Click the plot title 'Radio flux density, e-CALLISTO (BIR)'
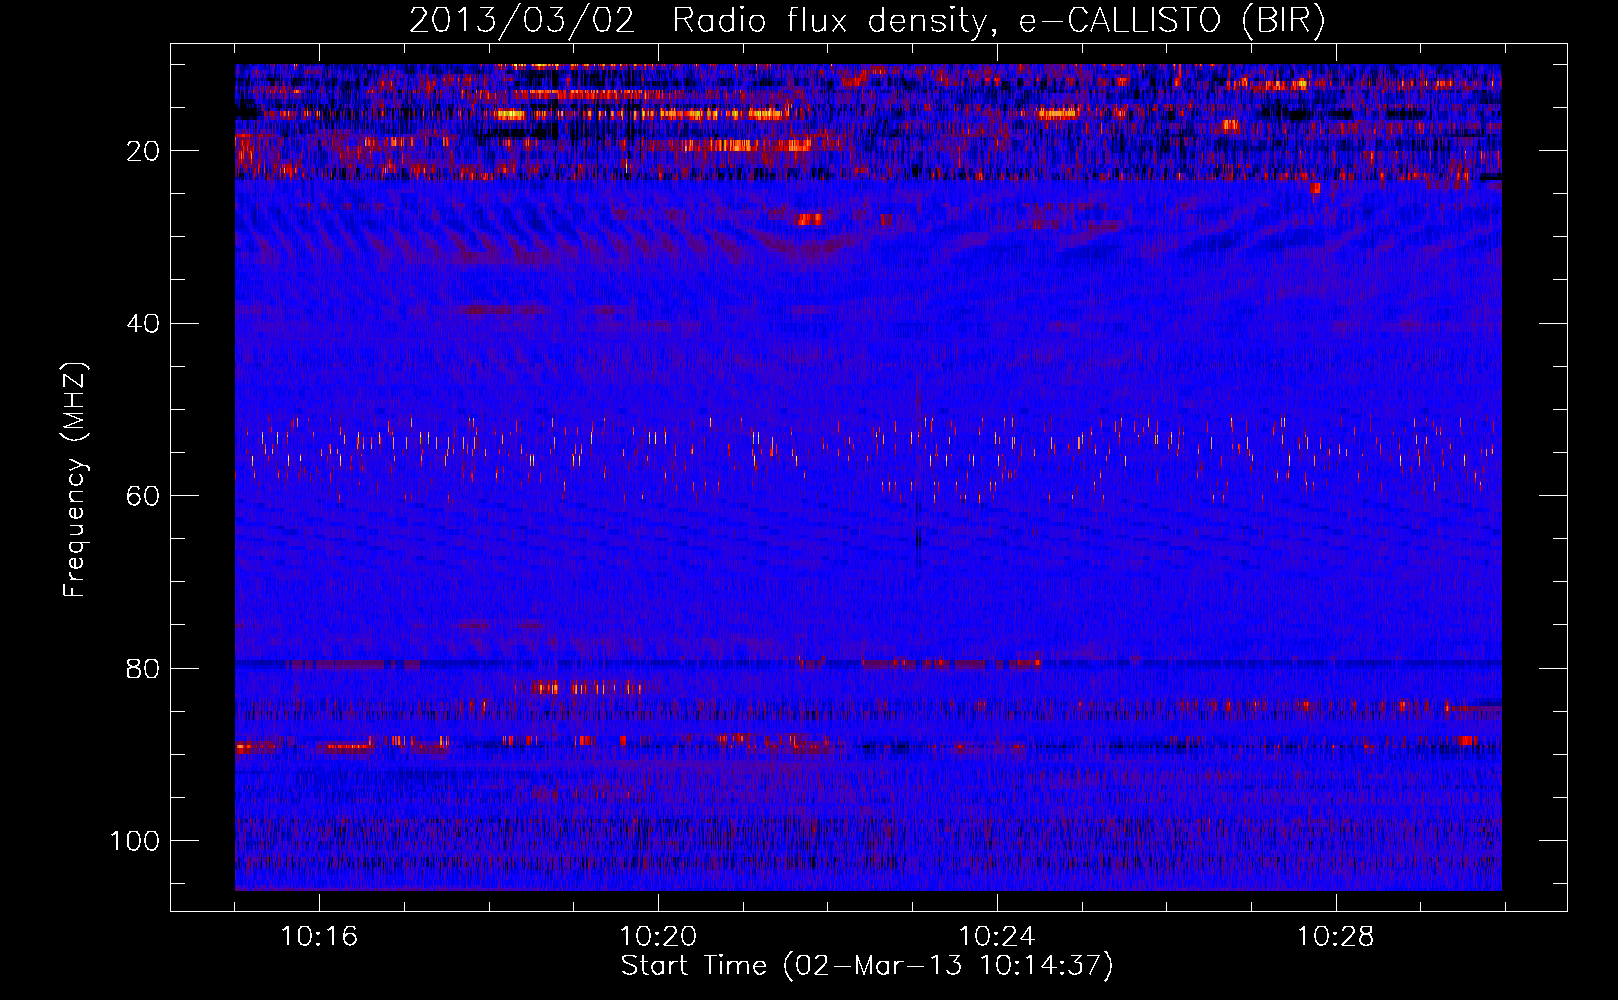Image resolution: width=1618 pixels, height=1000 pixels. pos(999,21)
